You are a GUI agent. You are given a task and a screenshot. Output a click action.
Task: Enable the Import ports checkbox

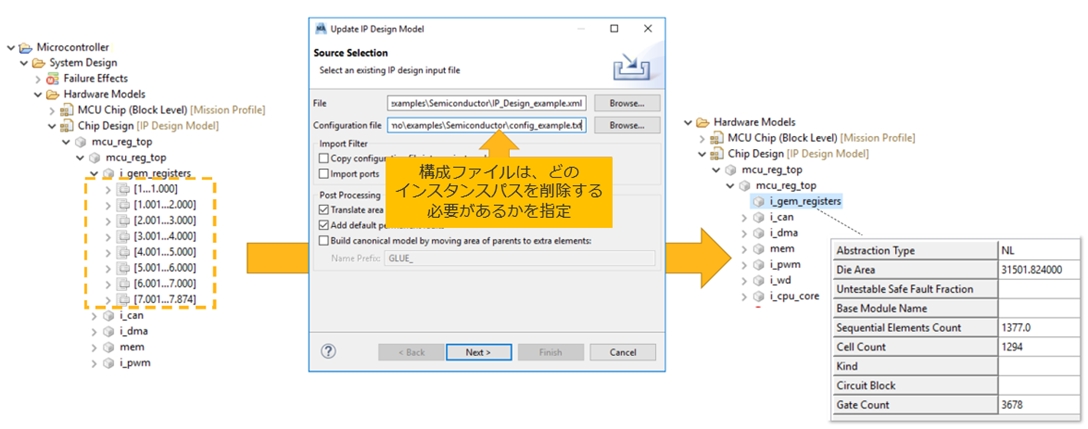pyautogui.click(x=324, y=174)
